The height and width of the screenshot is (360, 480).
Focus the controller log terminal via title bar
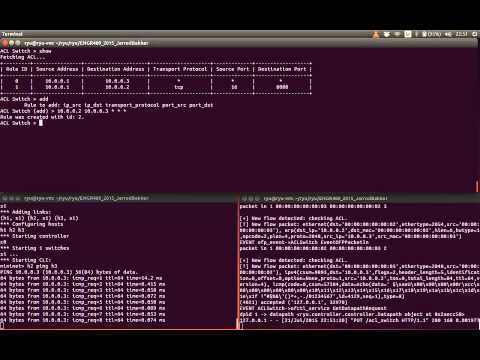[360, 198]
